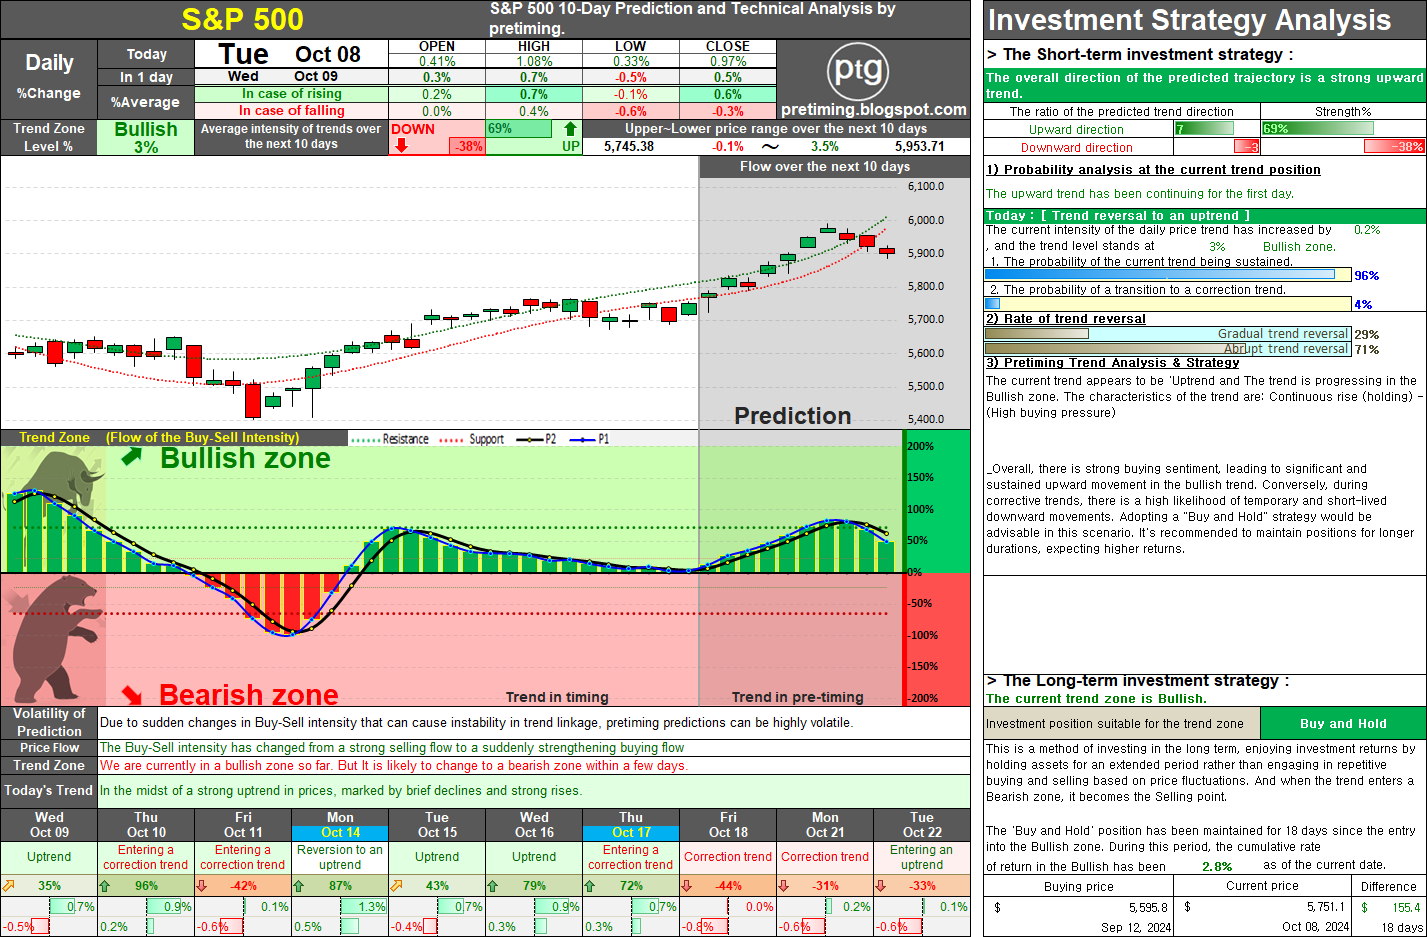Click the buying price 5,595.8
Image resolution: width=1427 pixels, height=937 pixels.
(1148, 908)
